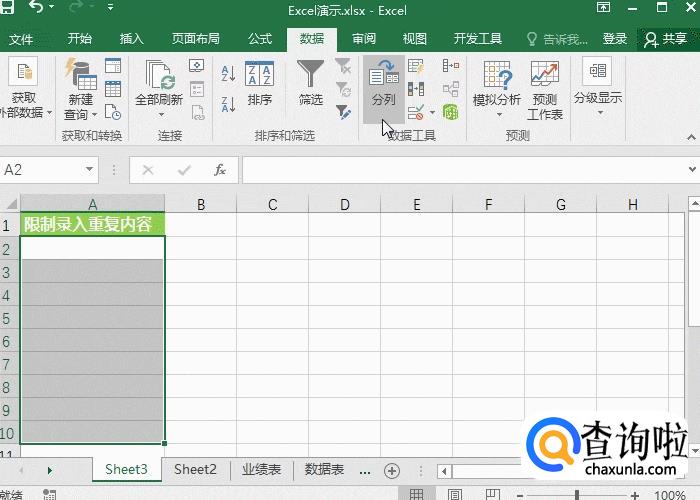Switch to the Formulas (公式) ribbon tab
The image size is (700, 500).
tap(260, 39)
